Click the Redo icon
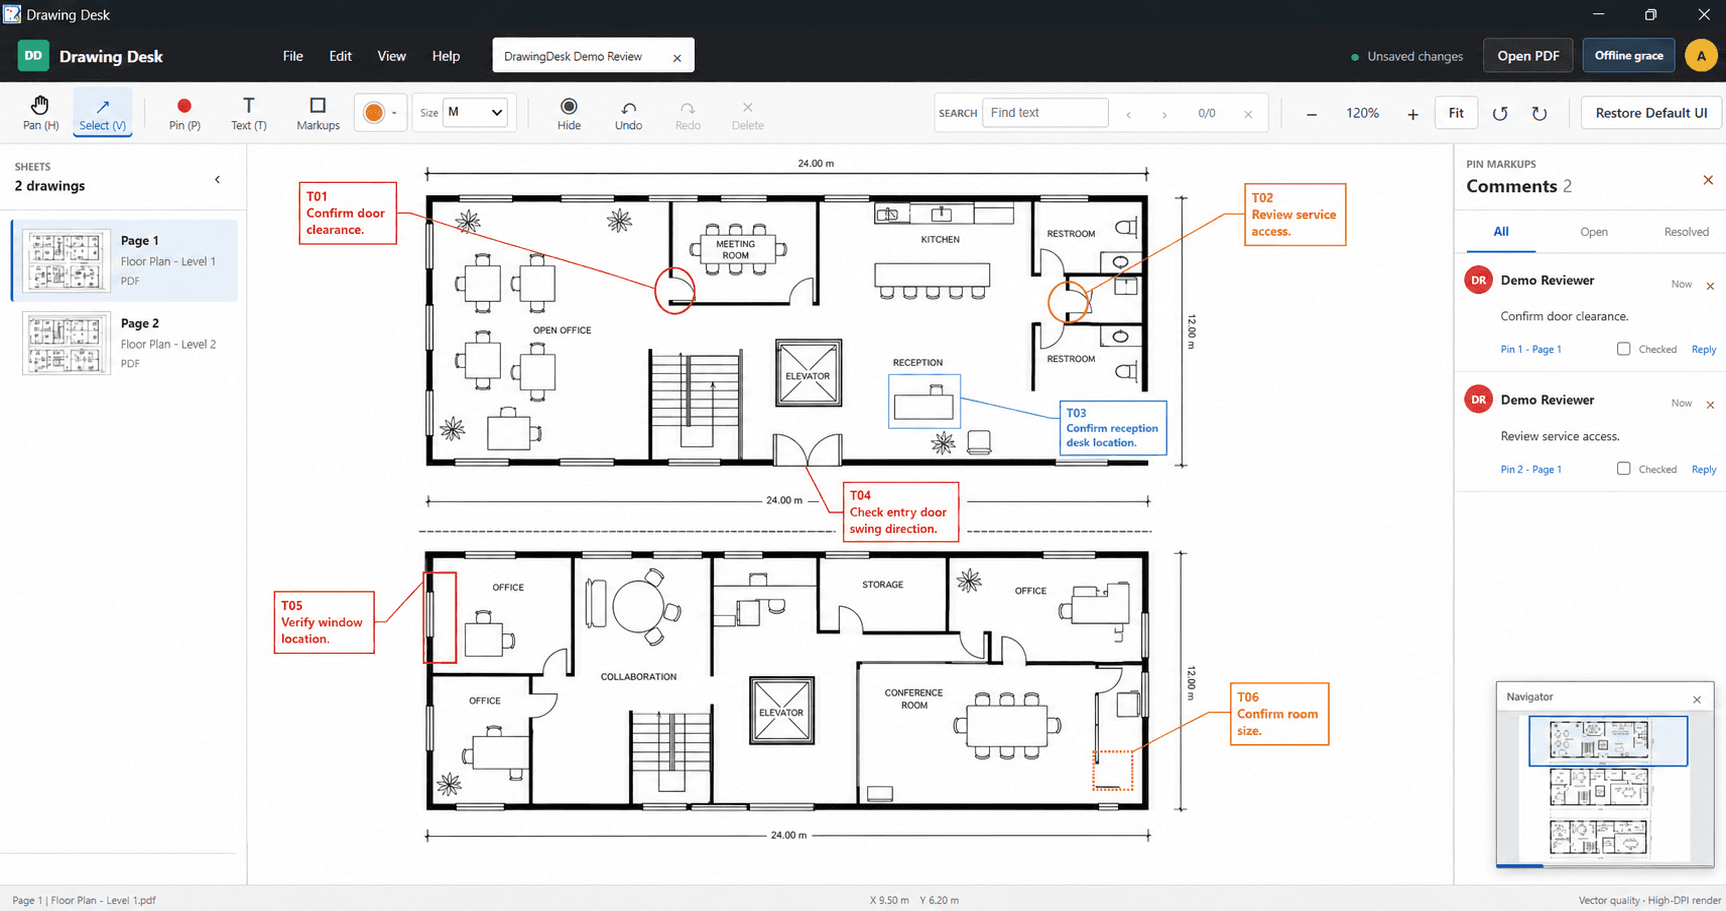Screen dimensions: 1726x911 tap(688, 113)
